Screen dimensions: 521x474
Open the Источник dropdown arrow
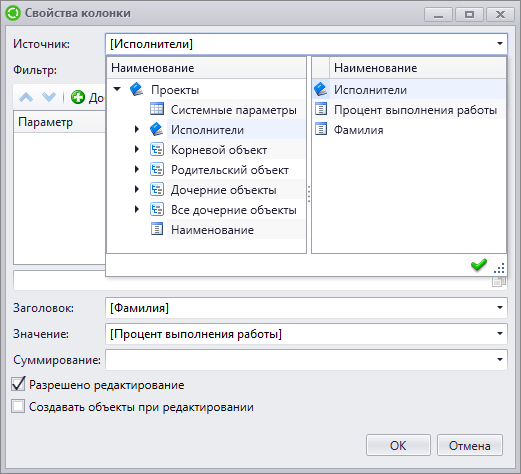[500, 44]
